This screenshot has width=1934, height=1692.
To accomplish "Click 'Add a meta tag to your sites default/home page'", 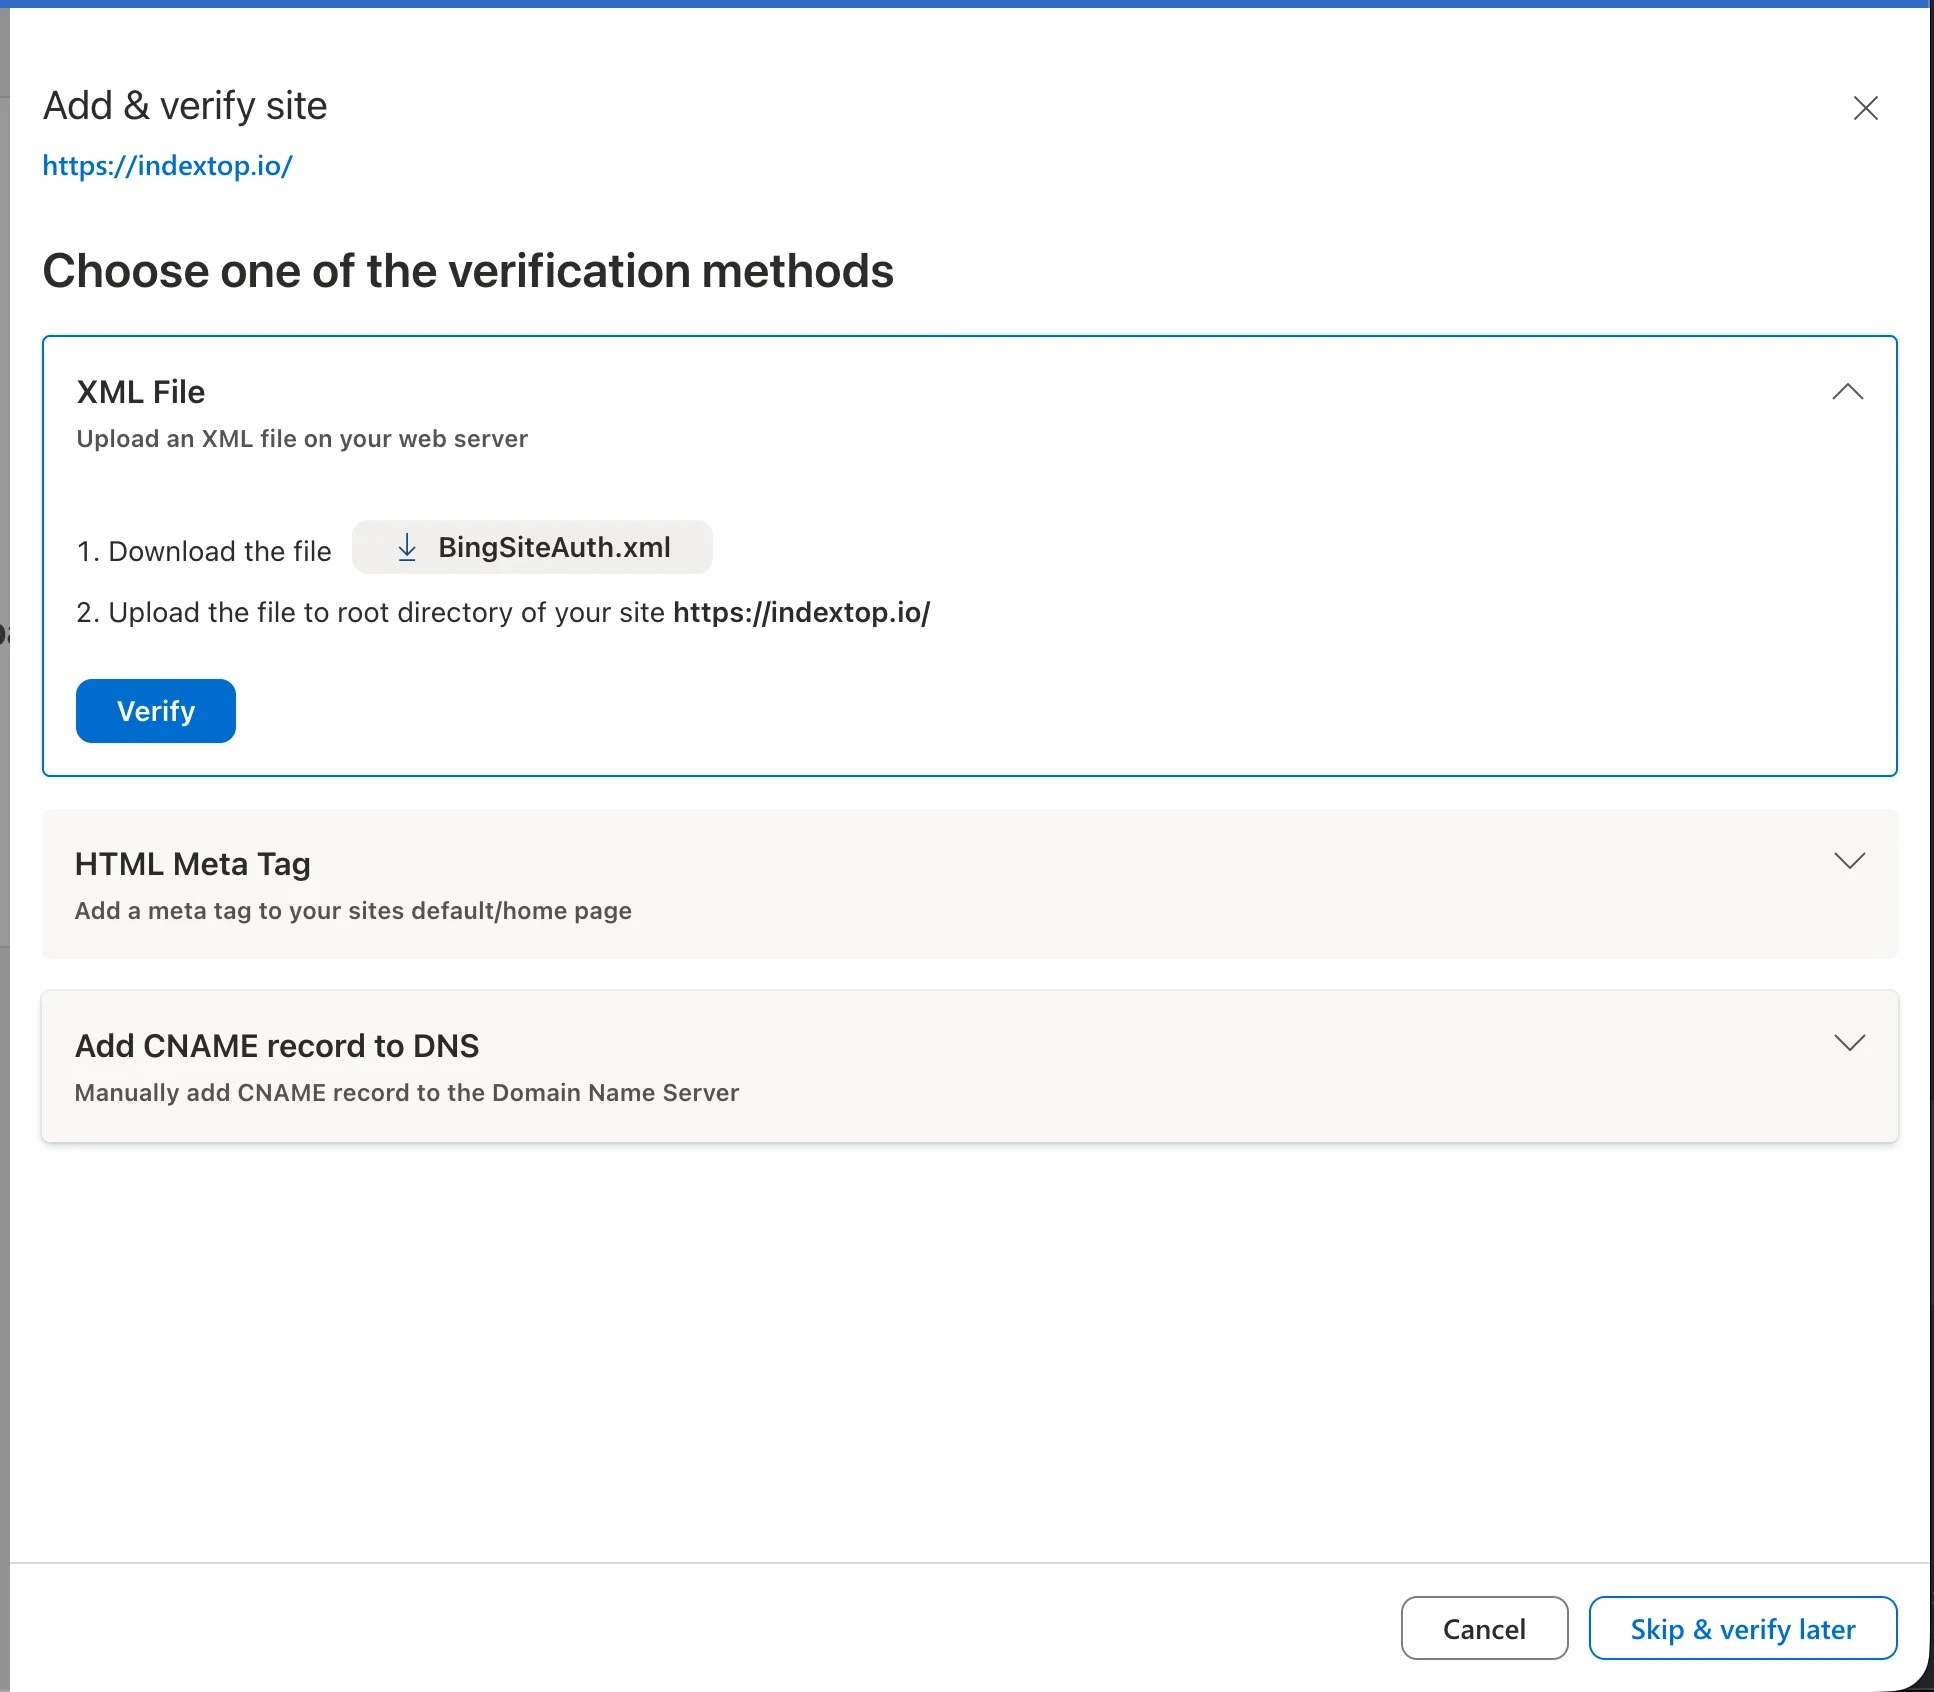I will [x=353, y=911].
